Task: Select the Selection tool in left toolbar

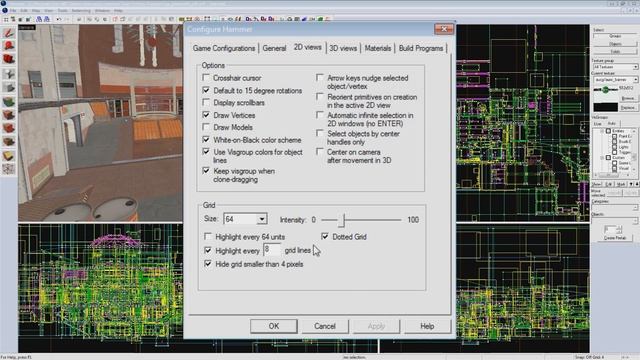Action: tap(9, 33)
